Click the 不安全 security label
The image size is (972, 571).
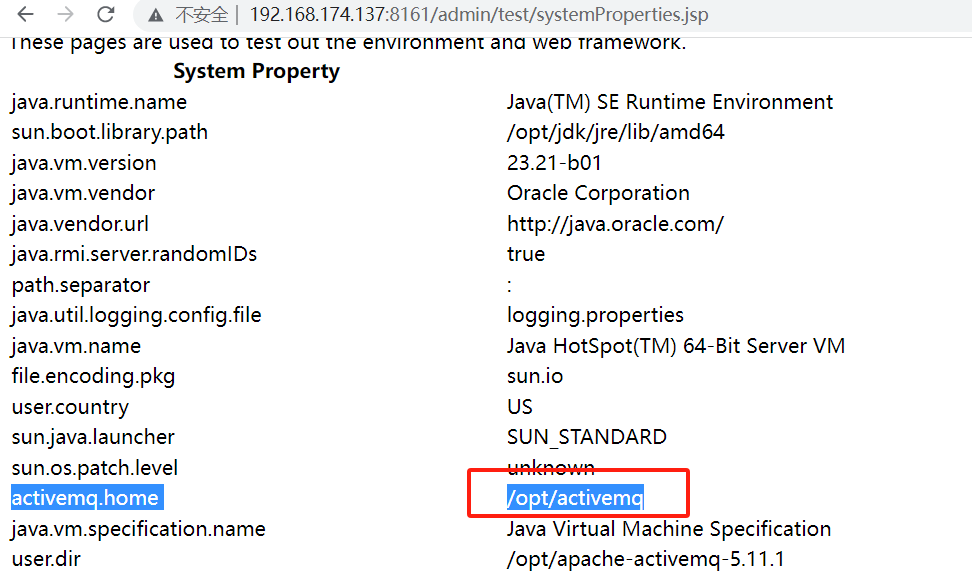click(x=201, y=14)
